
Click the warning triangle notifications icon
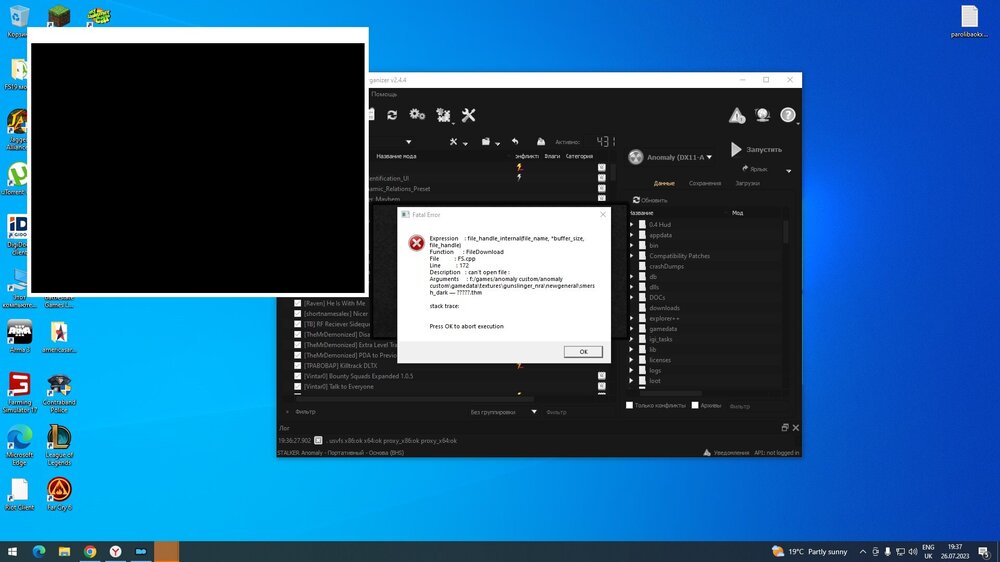click(737, 116)
